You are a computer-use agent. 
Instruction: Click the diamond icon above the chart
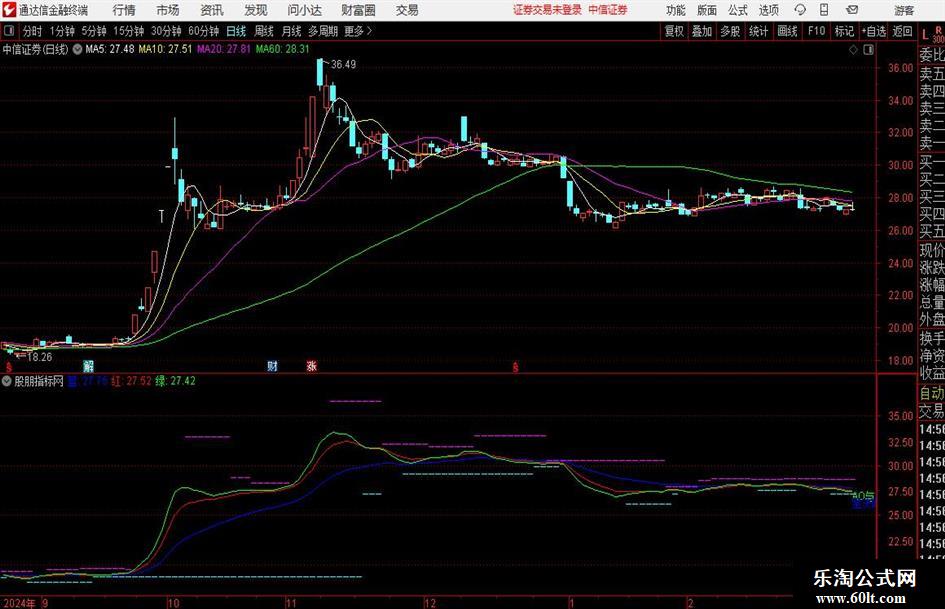point(853,50)
